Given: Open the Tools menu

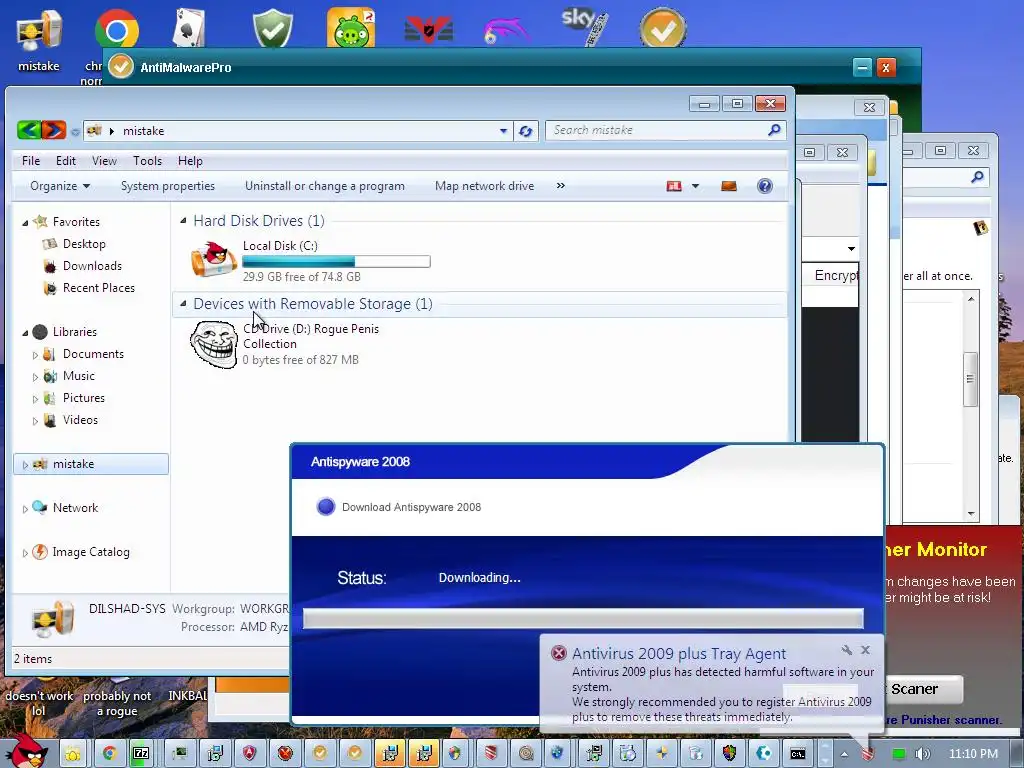Looking at the screenshot, I should (x=148, y=161).
